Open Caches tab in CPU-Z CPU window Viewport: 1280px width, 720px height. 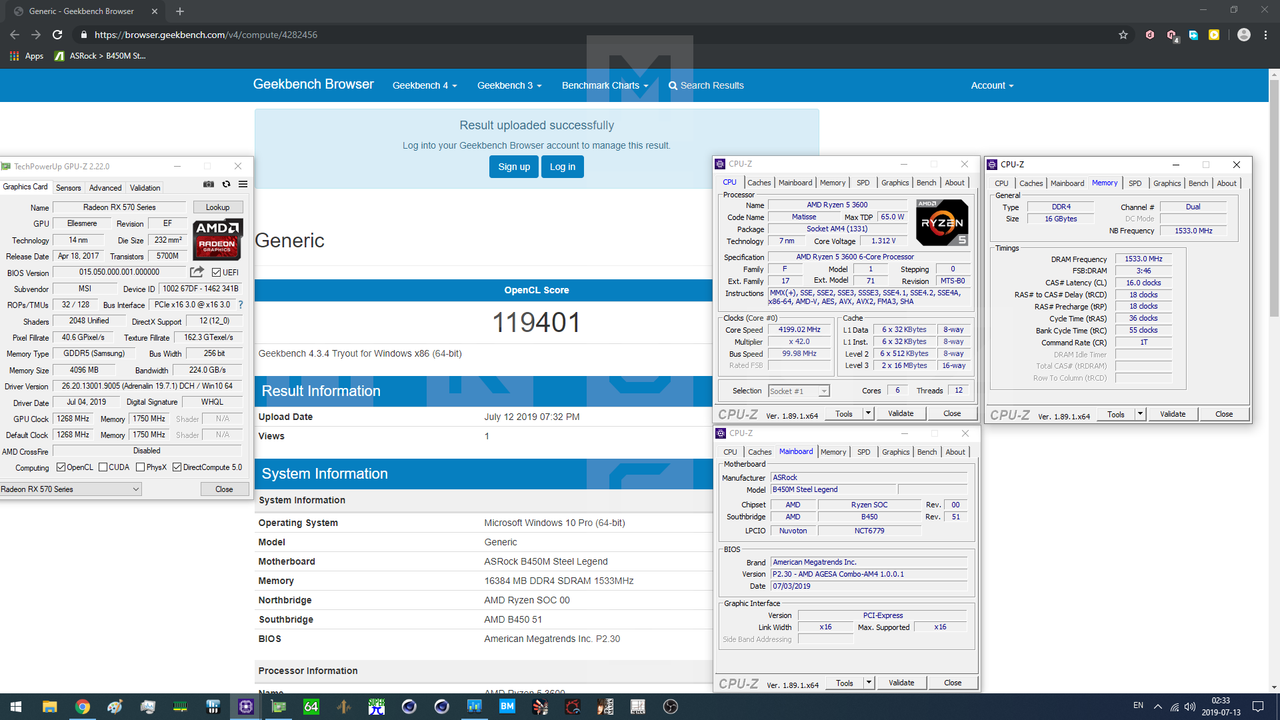(759, 183)
